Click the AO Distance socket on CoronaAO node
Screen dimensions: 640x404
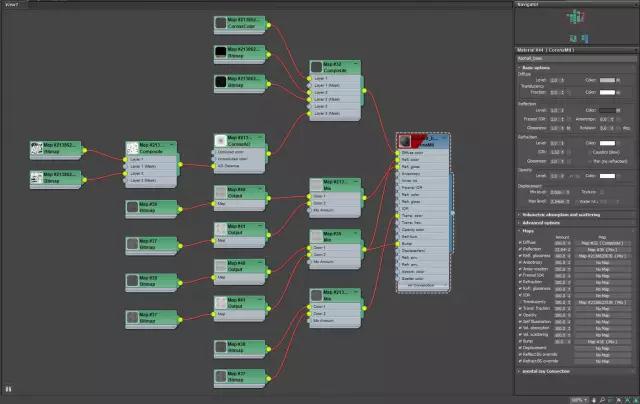(213, 166)
